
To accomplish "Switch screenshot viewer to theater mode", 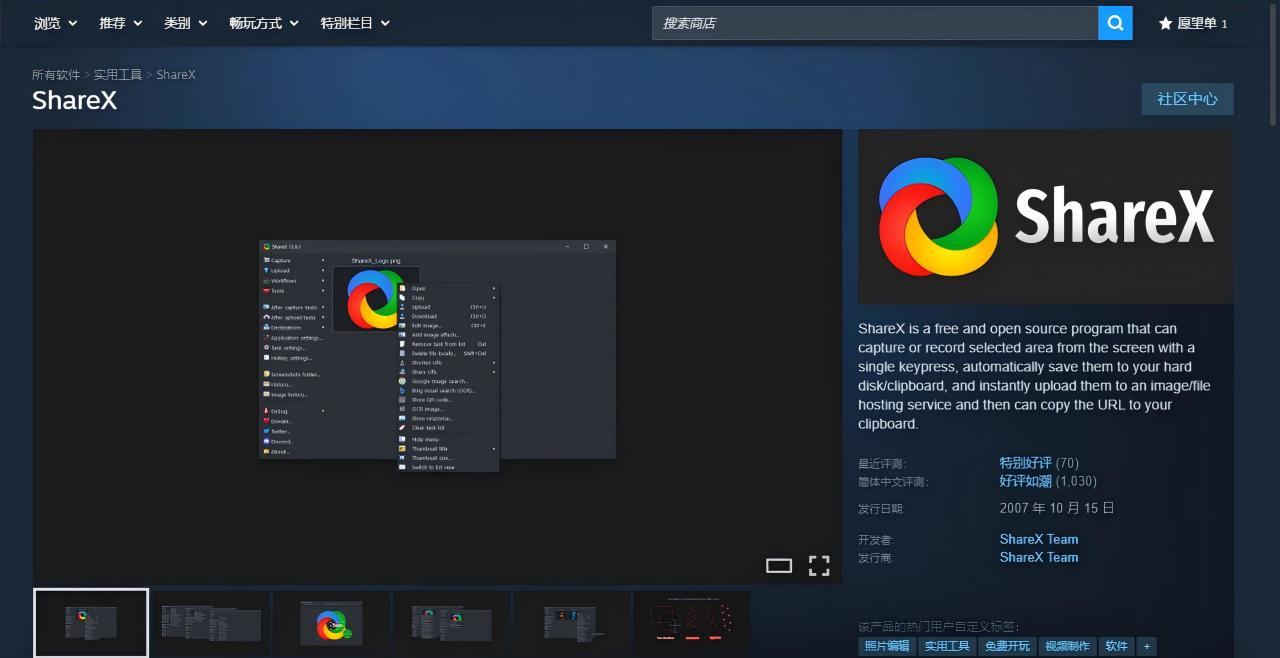I will tap(779, 566).
